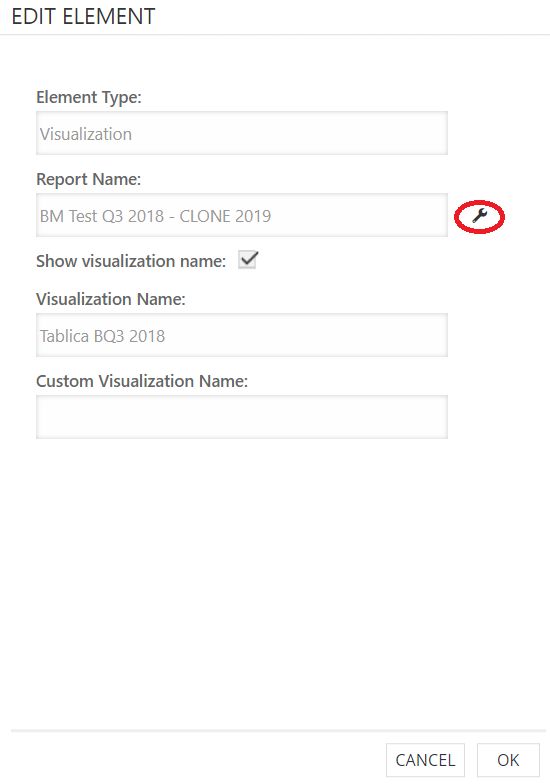
Task: Click the Report Name label
Action: click(x=88, y=179)
